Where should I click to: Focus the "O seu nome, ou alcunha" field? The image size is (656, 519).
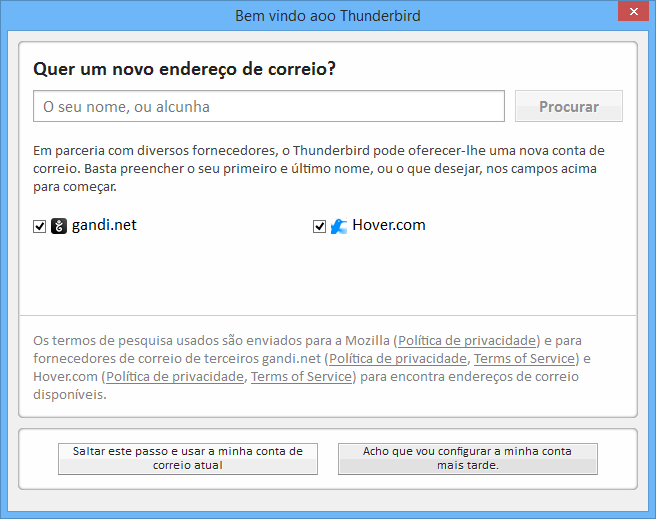point(268,106)
